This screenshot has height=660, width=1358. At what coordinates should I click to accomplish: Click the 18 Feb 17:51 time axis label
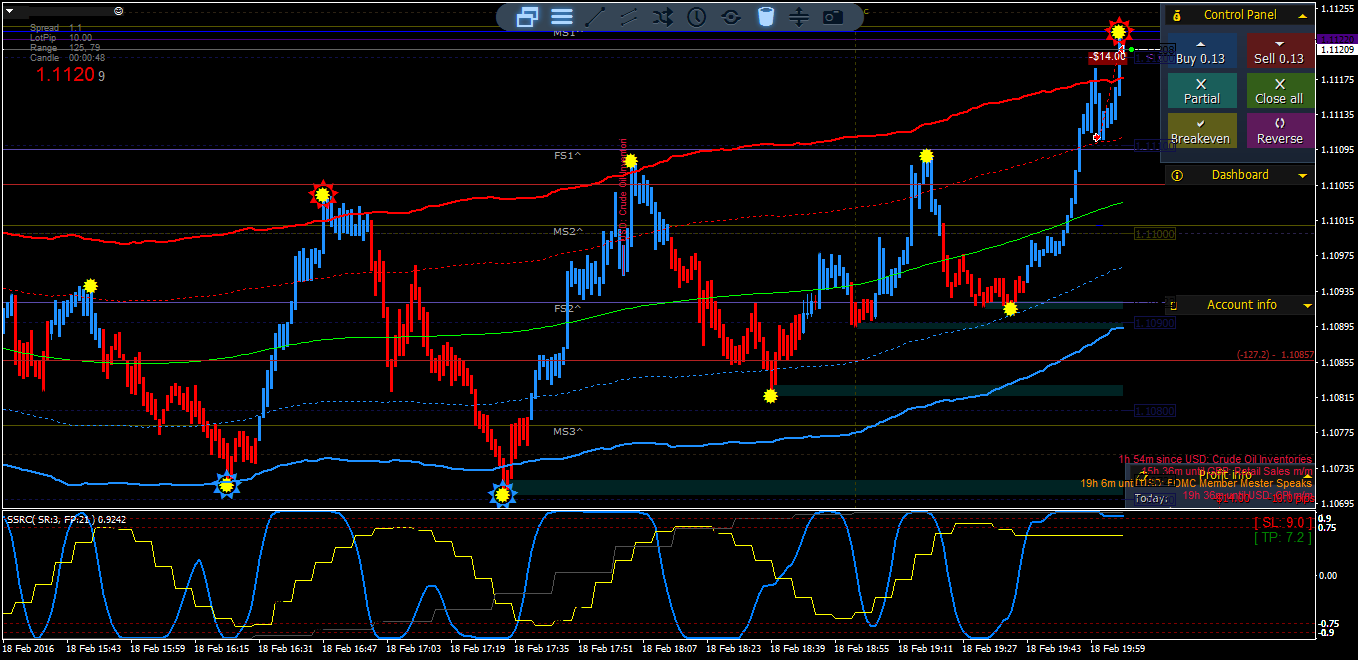[x=606, y=648]
